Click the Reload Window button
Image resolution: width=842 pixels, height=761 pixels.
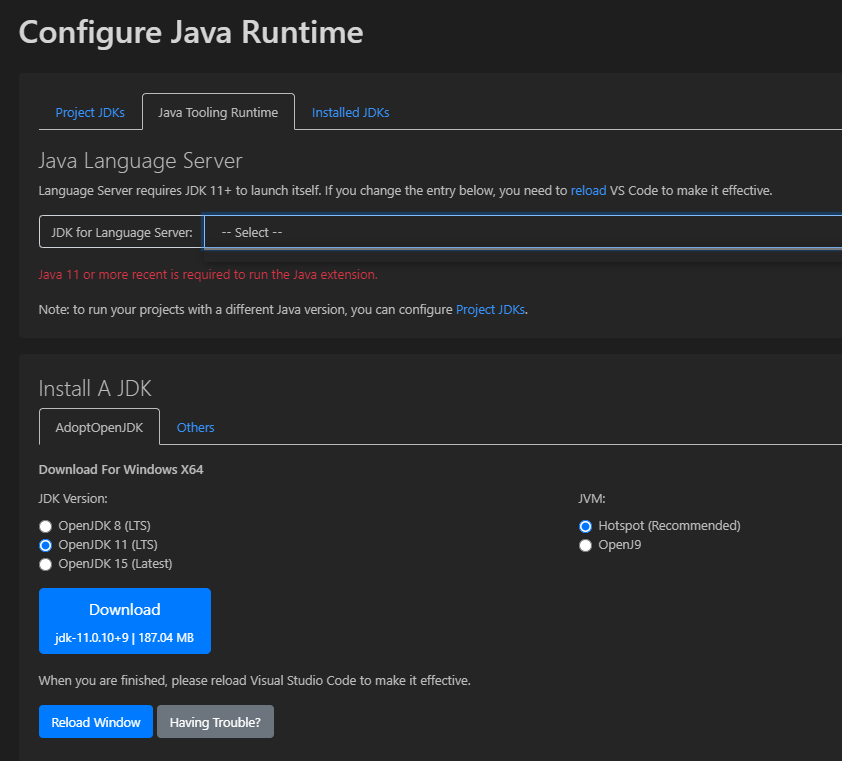[96, 722]
